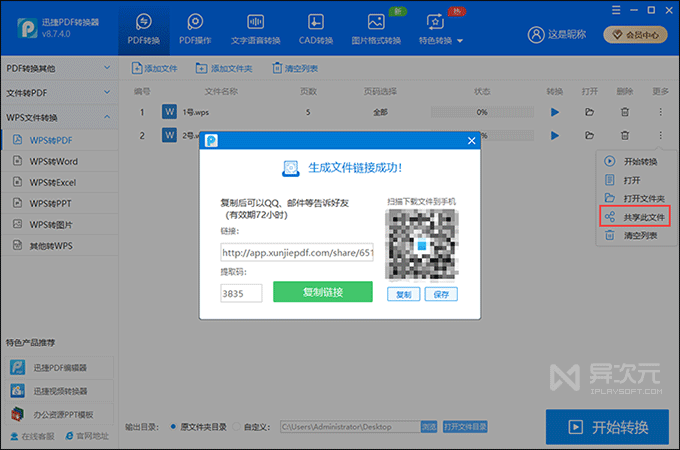Click 添加文件 add file button
Viewport: 680px width, 450px height.
155,68
